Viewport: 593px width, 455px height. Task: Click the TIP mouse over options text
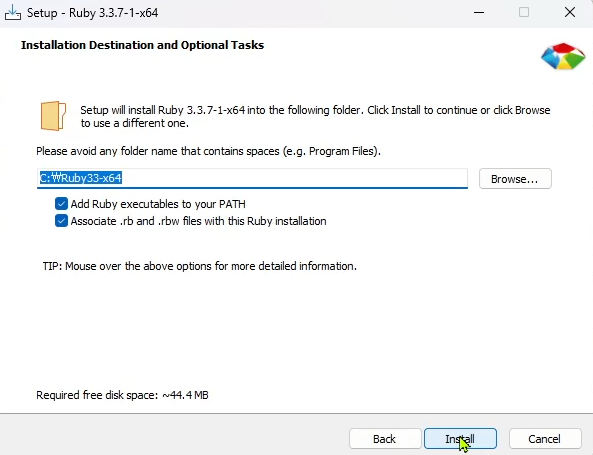(200, 266)
